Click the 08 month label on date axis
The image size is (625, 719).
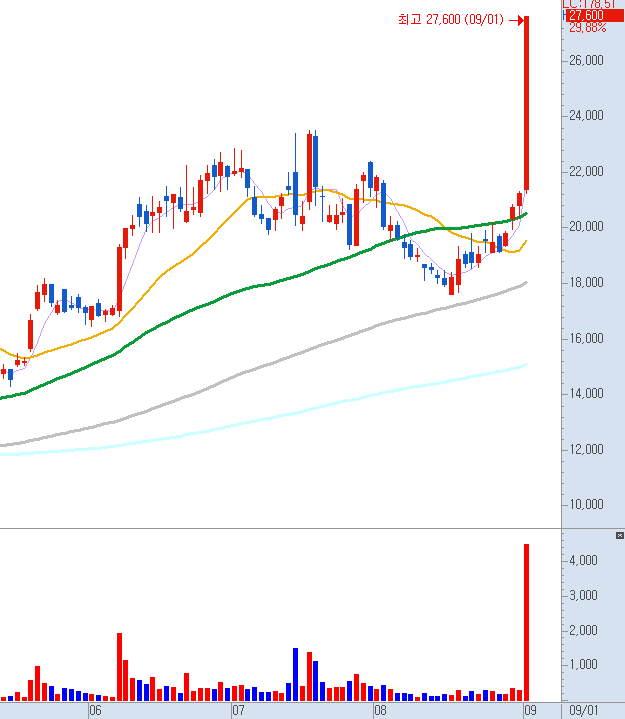[381, 711]
